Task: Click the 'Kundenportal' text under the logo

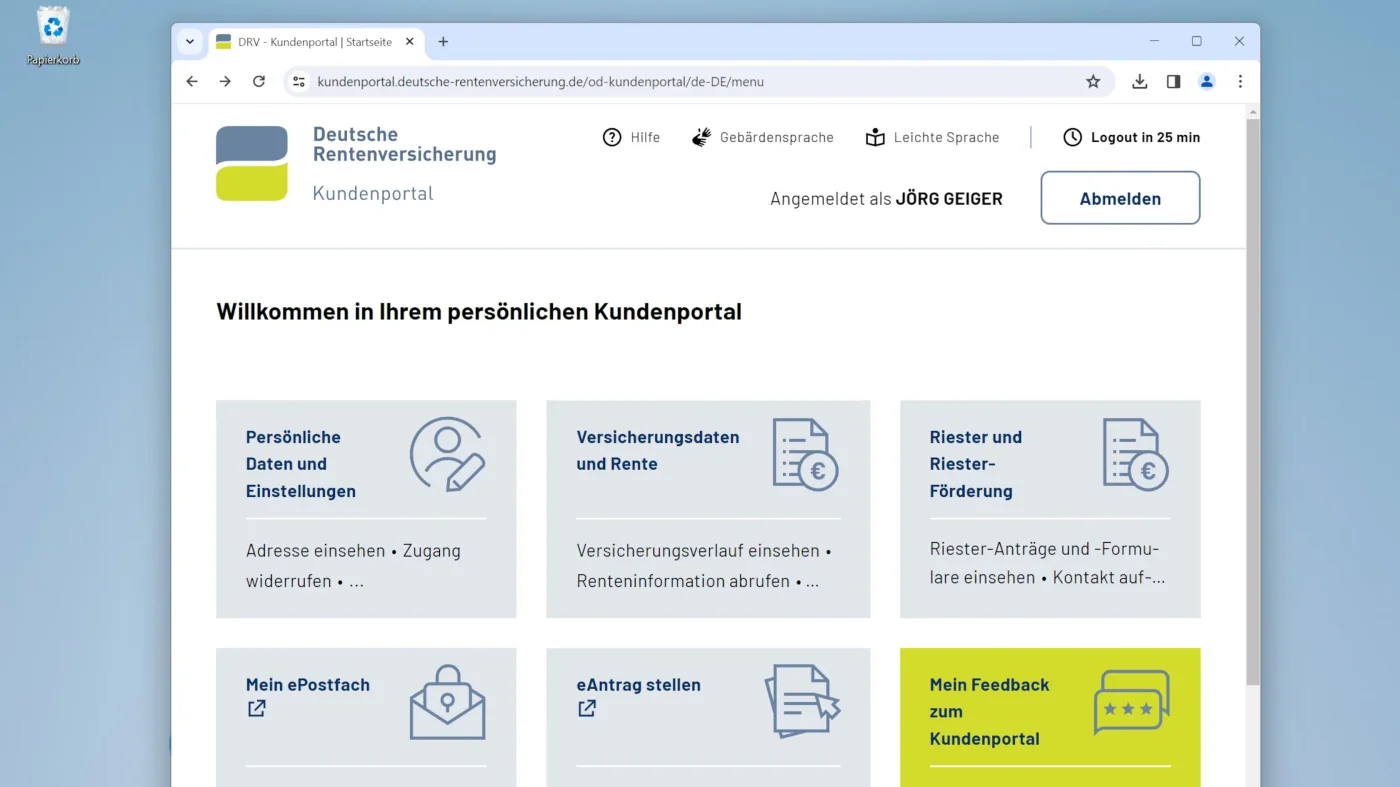Action: point(373,193)
